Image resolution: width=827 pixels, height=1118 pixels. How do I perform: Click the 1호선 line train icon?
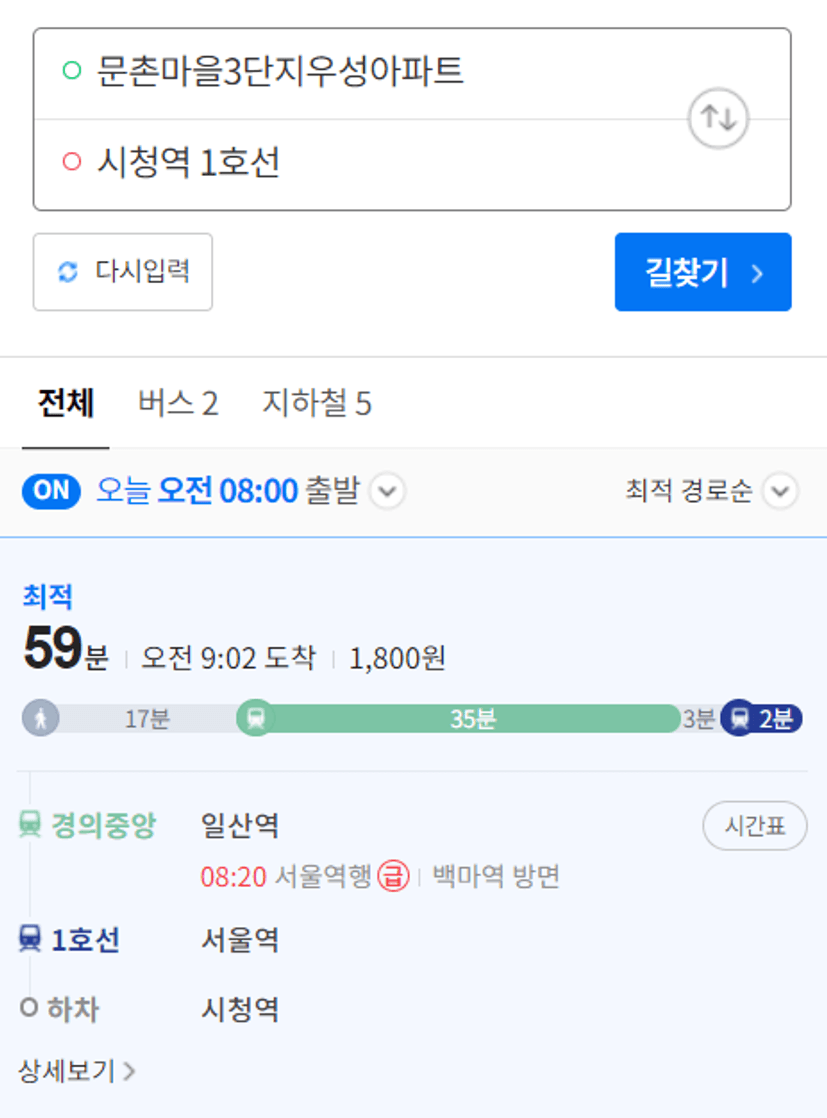coord(30,940)
